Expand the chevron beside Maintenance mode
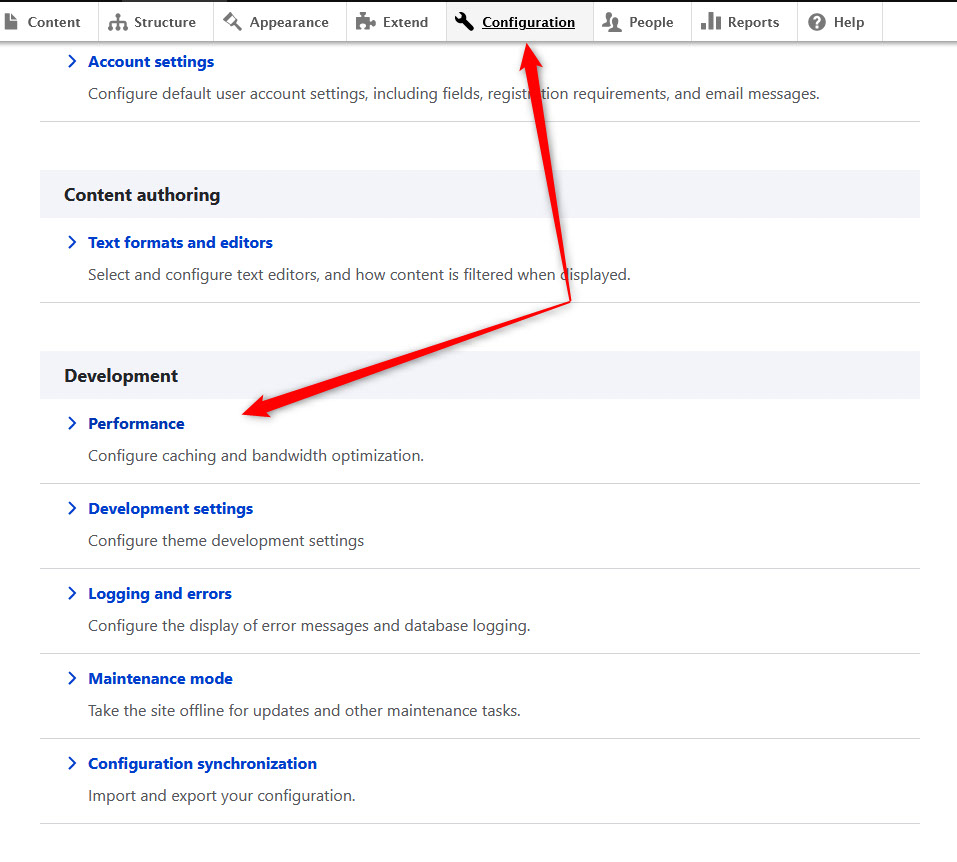 71,678
